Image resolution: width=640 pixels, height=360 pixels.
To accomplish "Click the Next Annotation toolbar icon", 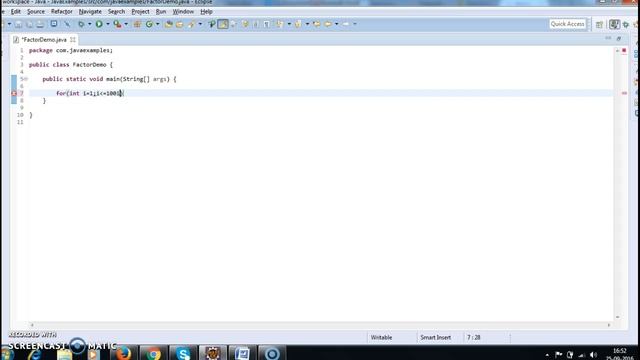I will tap(280, 24).
